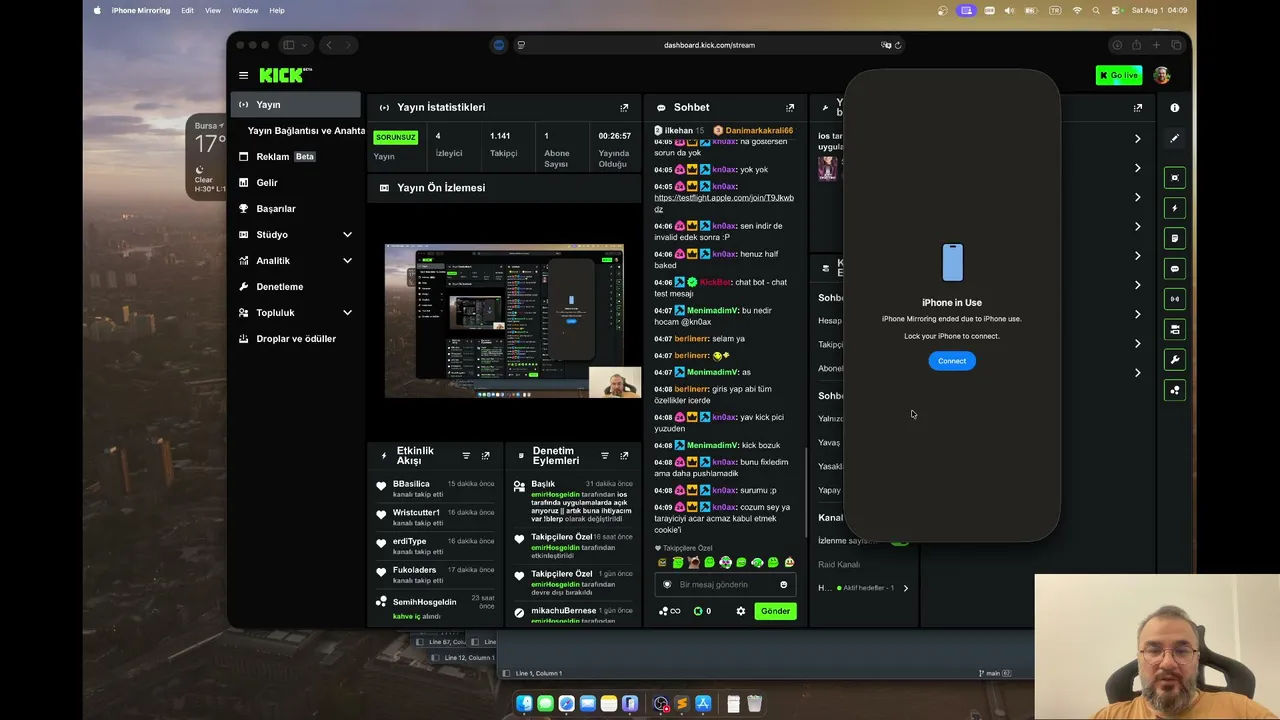The width and height of the screenshot is (1280, 720).
Task: Open the info icon in the right toolbar
Action: pos(1175,107)
